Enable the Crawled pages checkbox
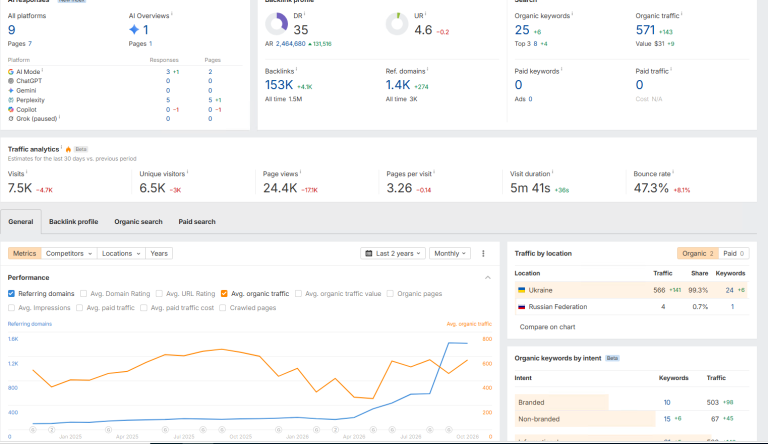This screenshot has height=444, width=768. click(x=222, y=308)
